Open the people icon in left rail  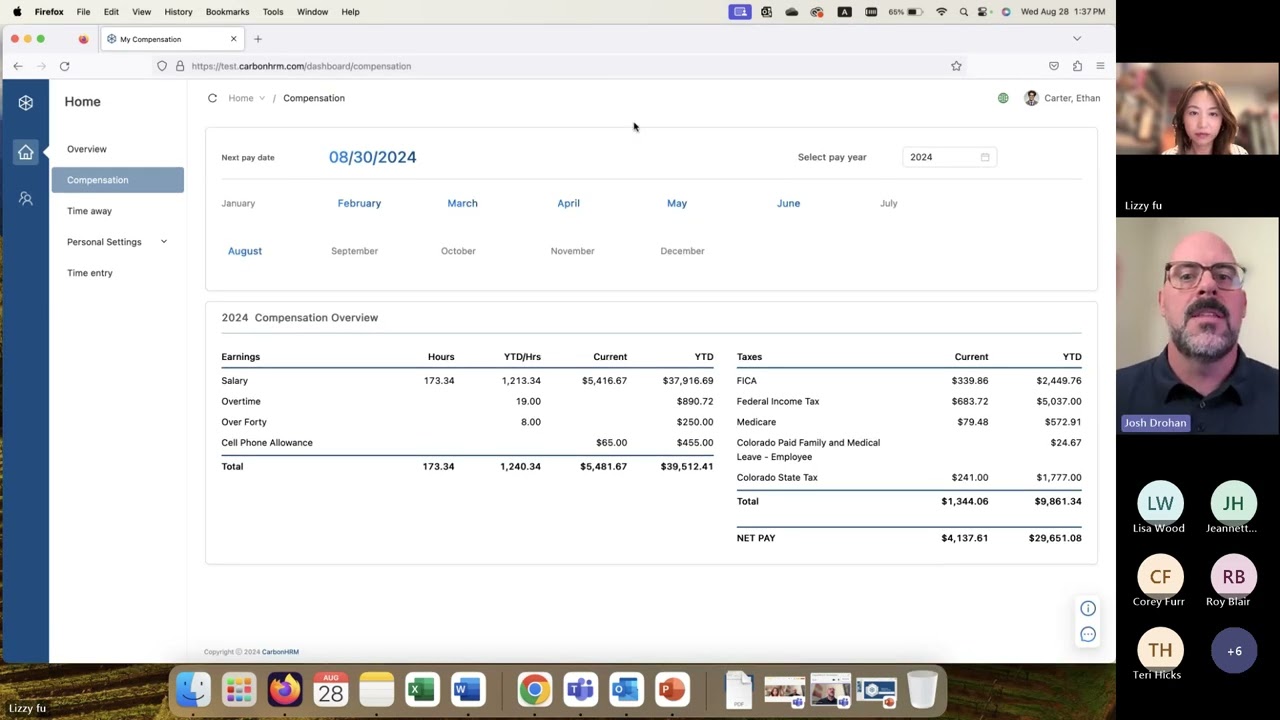(26, 199)
